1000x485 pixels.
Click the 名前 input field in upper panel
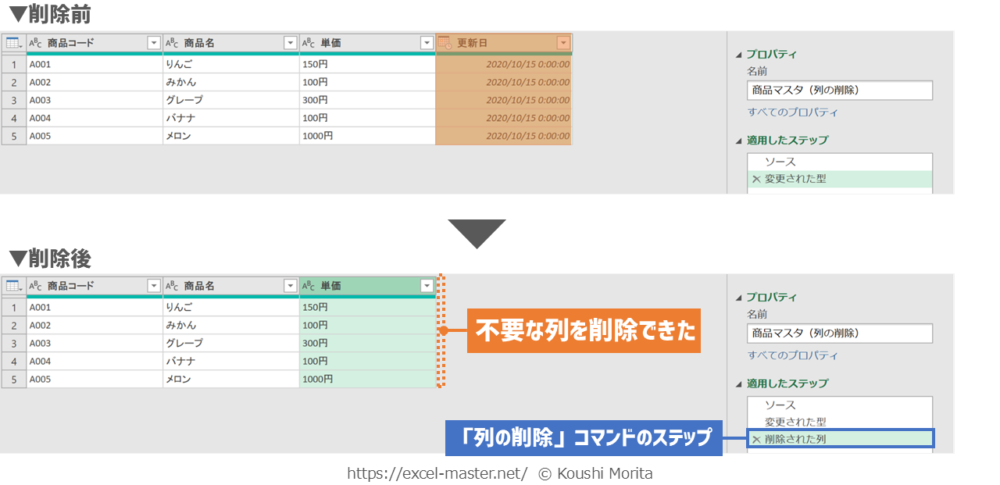pos(839,90)
